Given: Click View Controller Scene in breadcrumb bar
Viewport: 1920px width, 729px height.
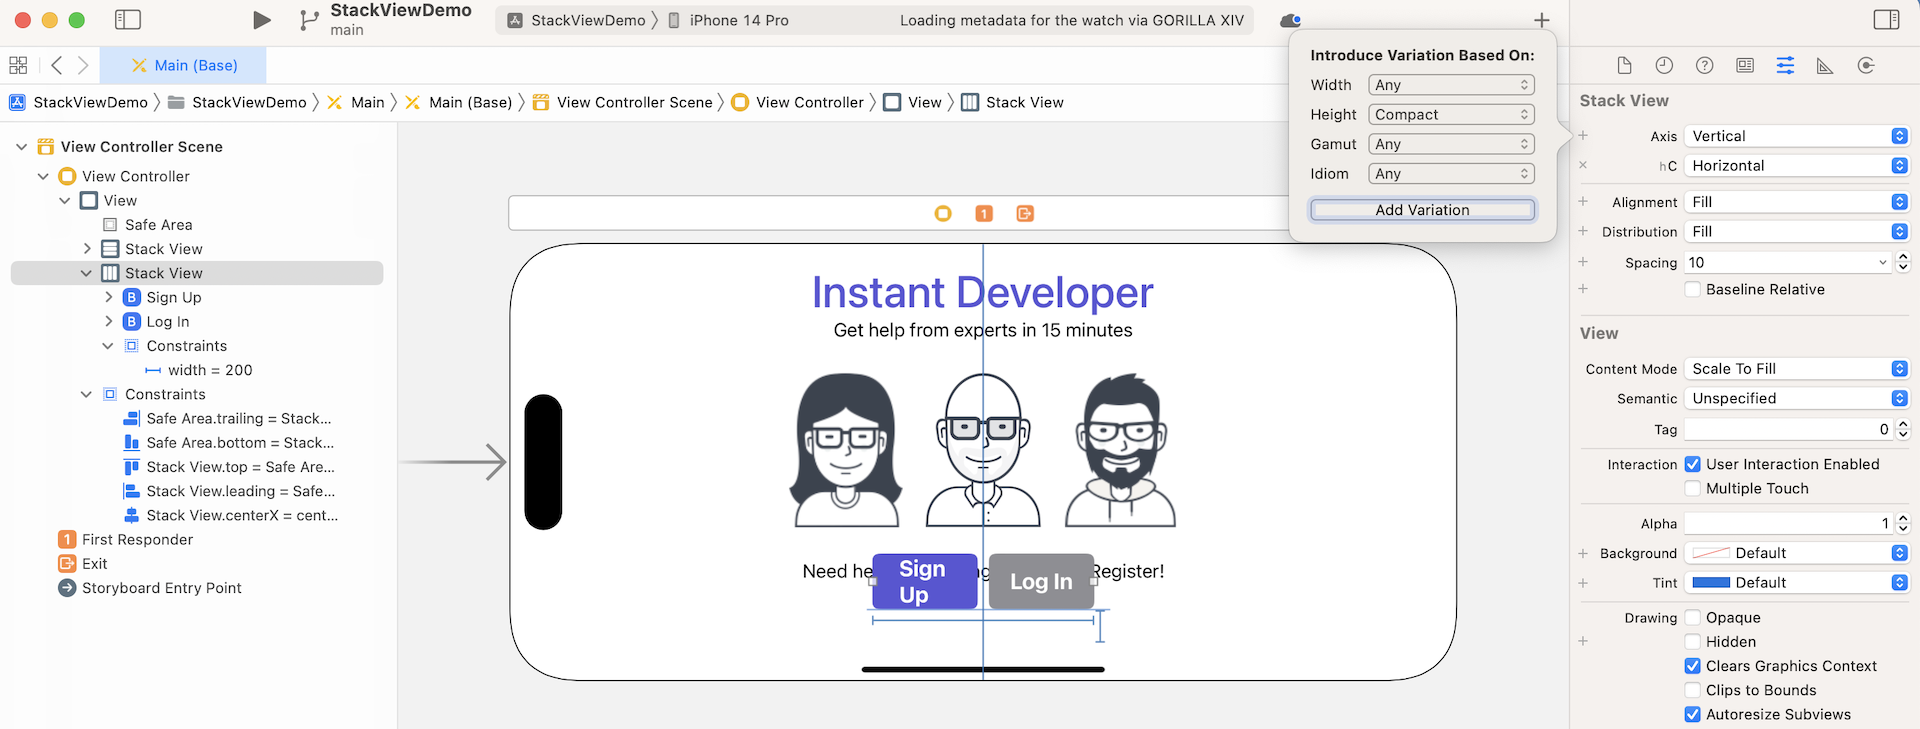Looking at the screenshot, I should point(634,102).
